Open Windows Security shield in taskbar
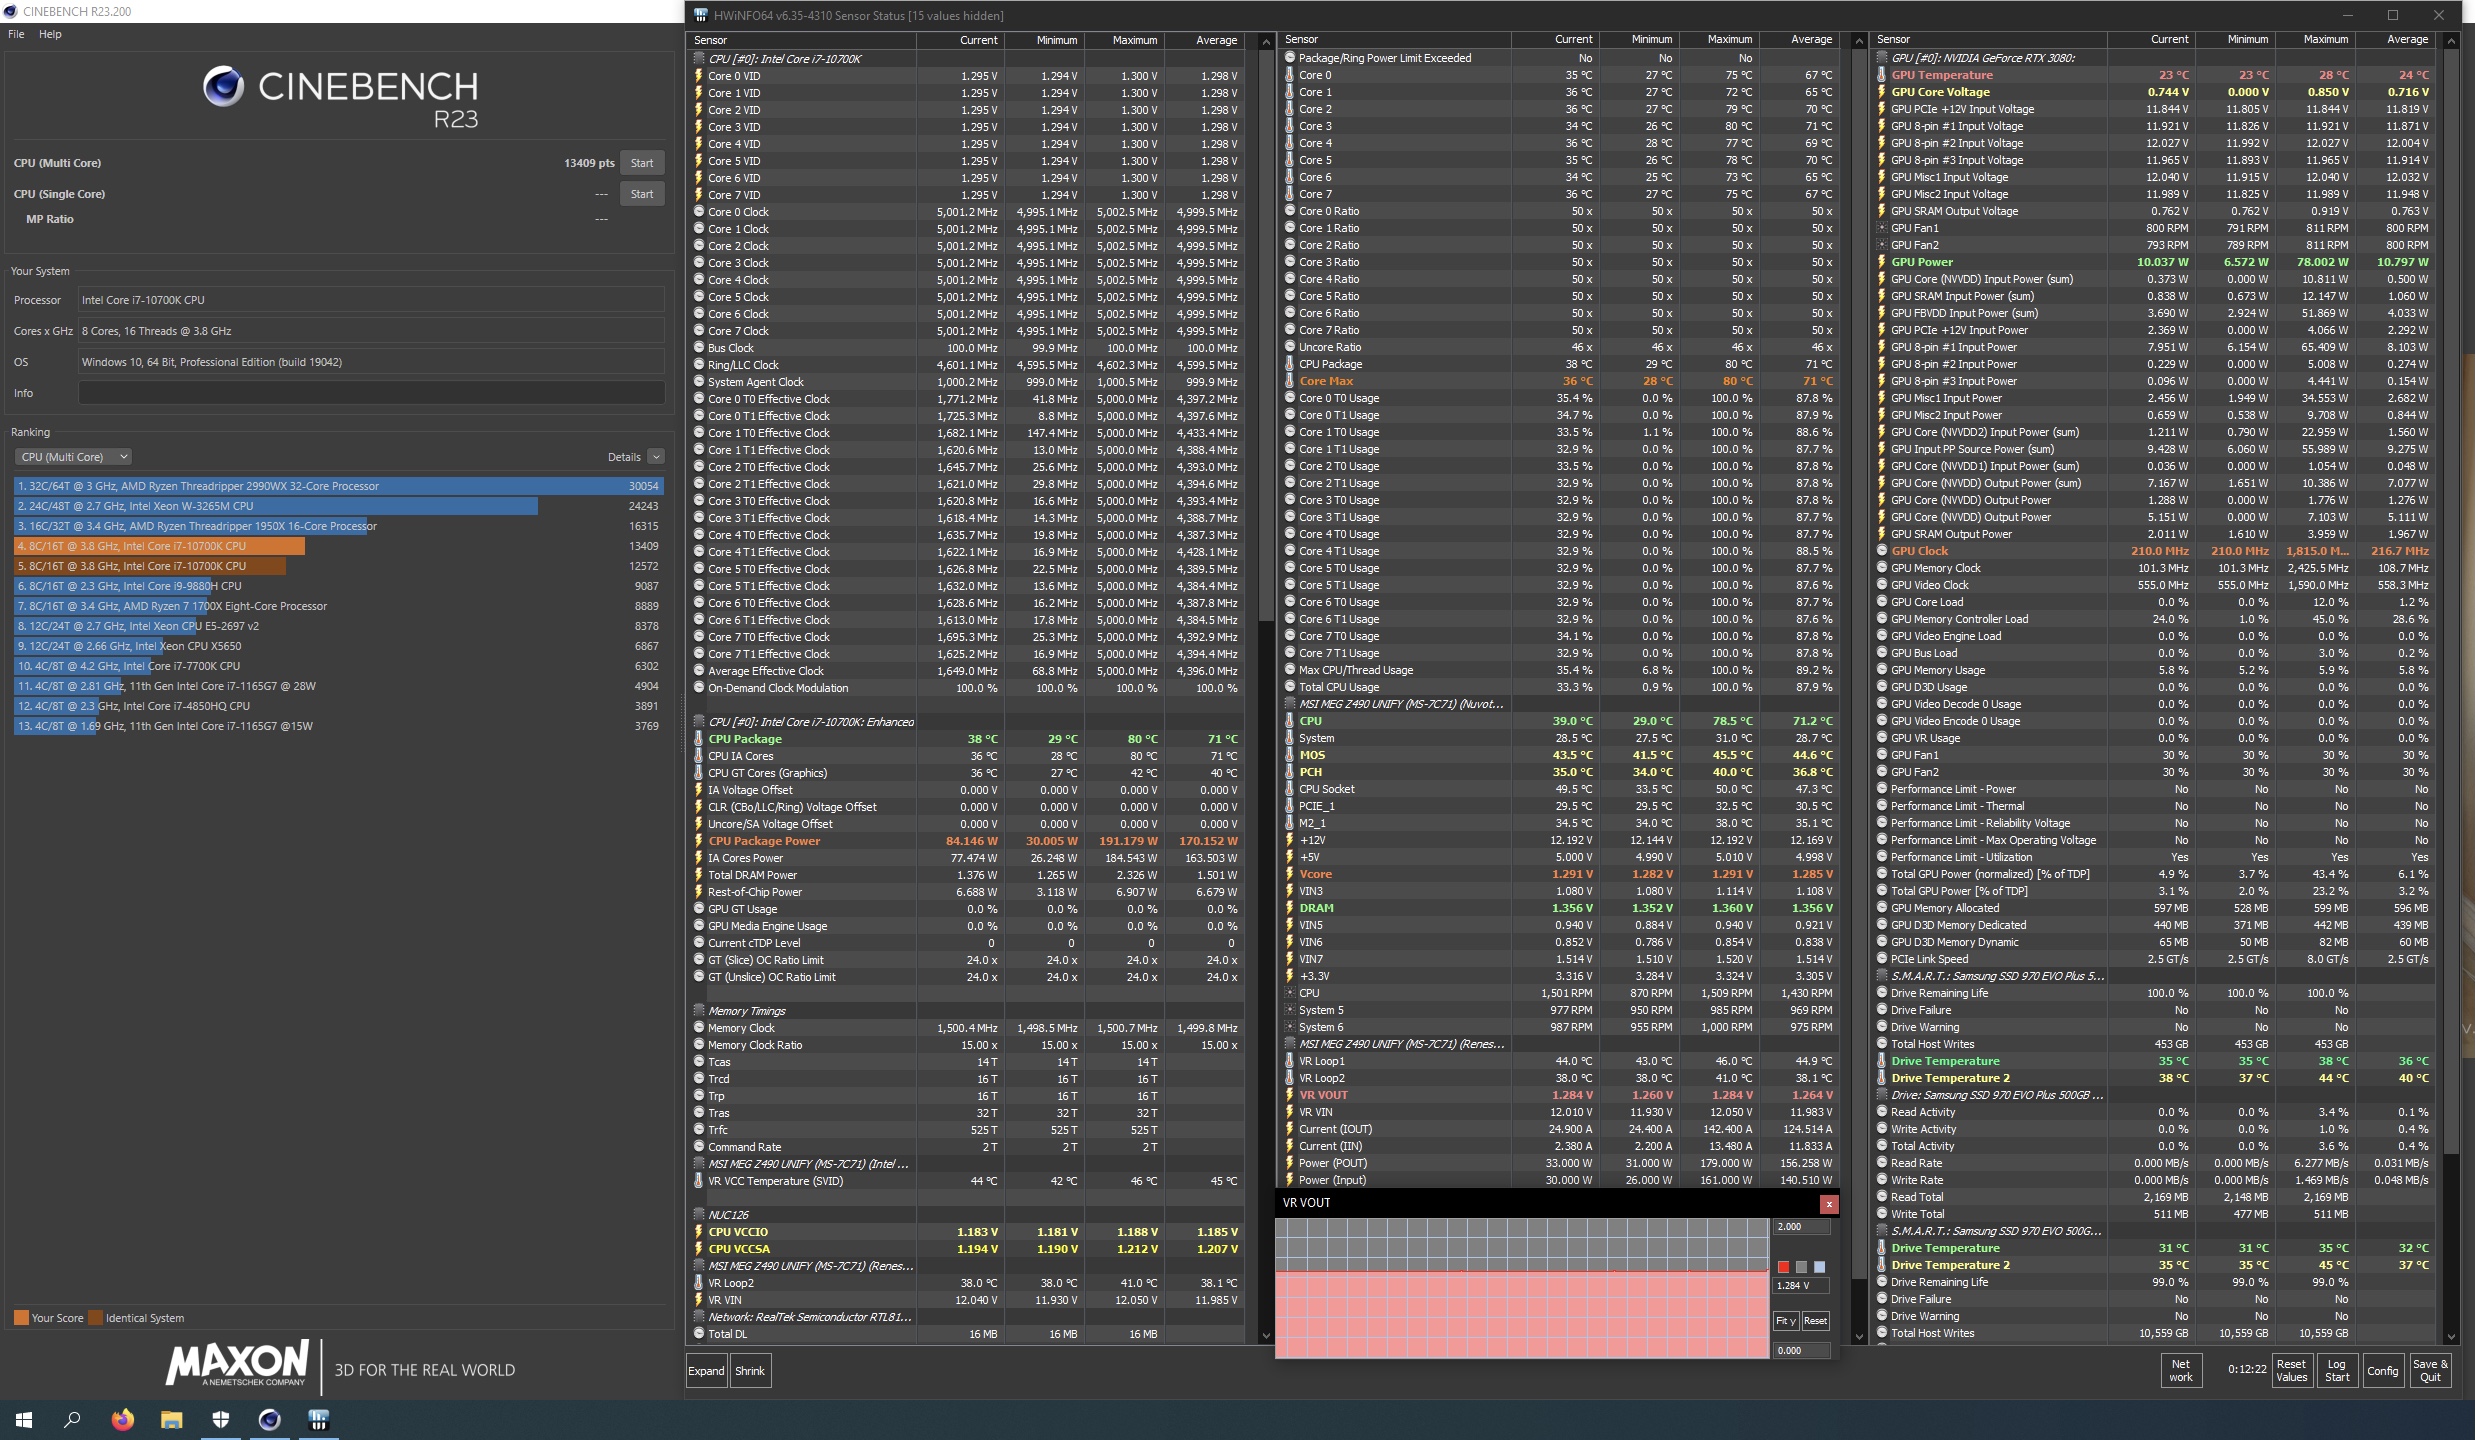The height and width of the screenshot is (1440, 2475). pyautogui.click(x=220, y=1419)
